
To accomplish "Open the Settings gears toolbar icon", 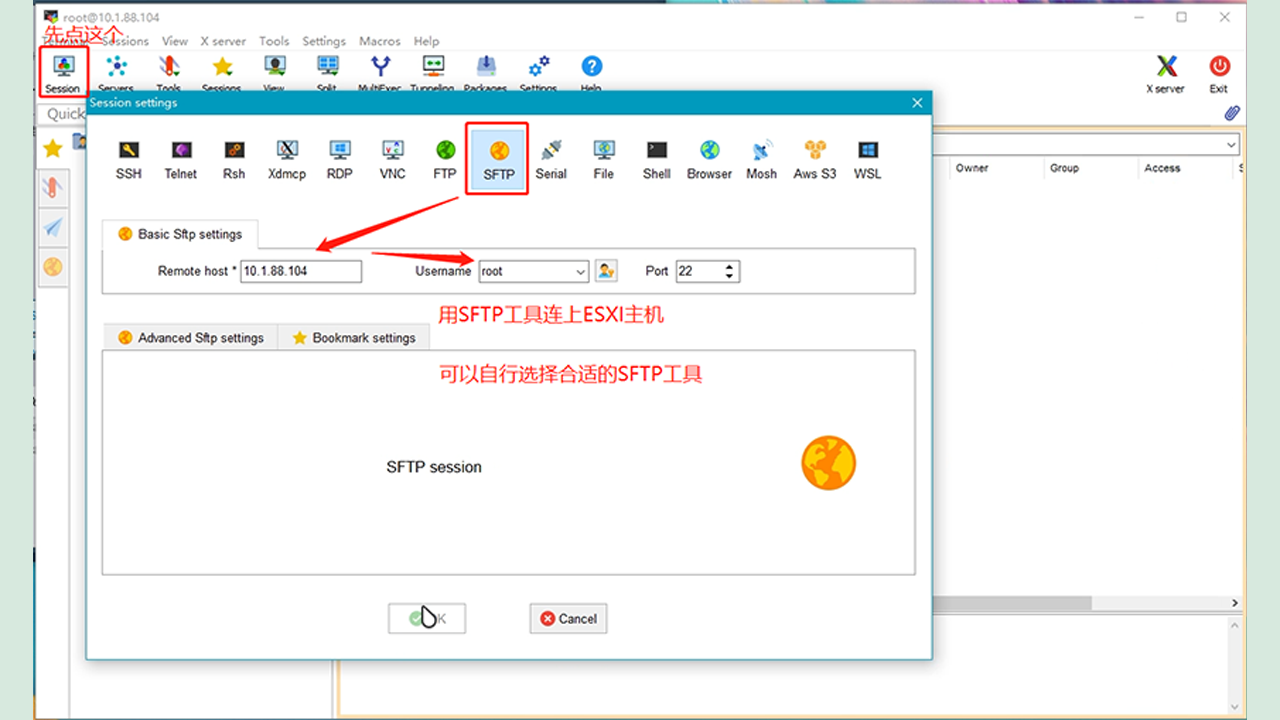I will [539, 73].
